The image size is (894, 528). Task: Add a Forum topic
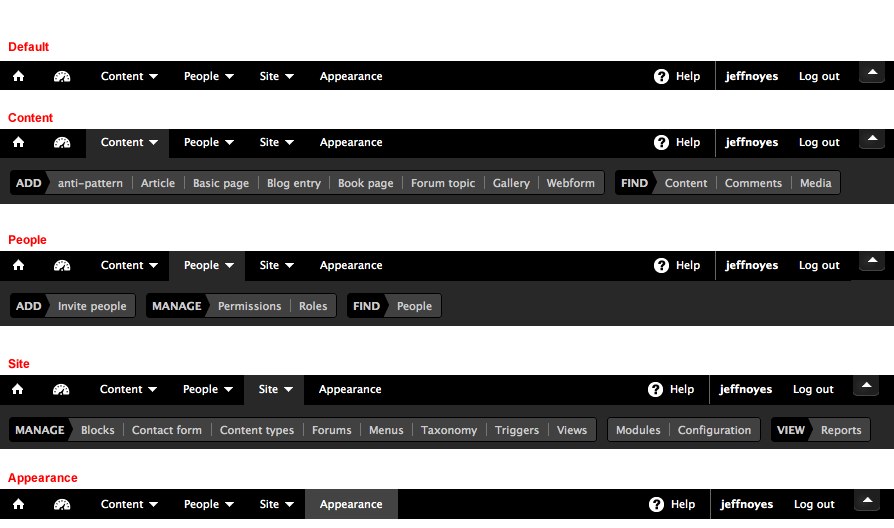(x=443, y=183)
